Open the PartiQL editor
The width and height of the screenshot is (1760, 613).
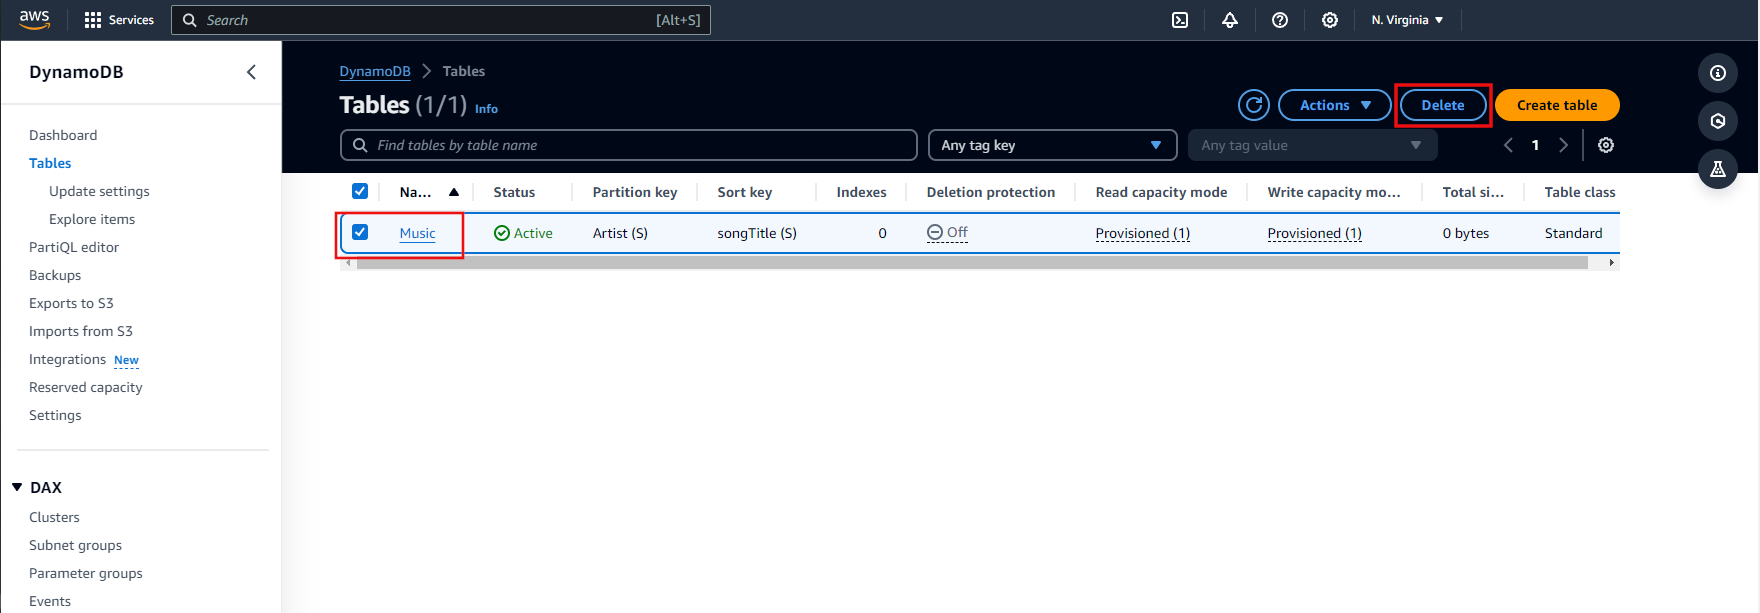click(74, 247)
